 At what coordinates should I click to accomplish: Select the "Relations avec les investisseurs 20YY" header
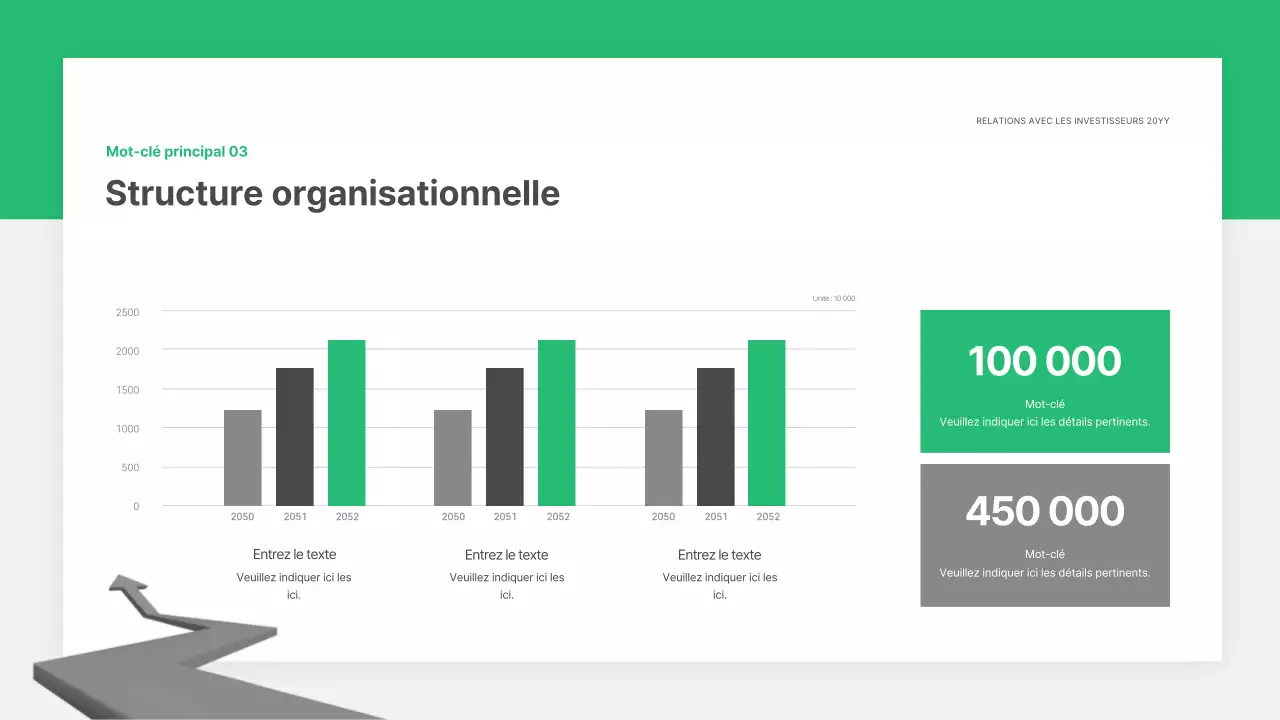(x=1072, y=121)
